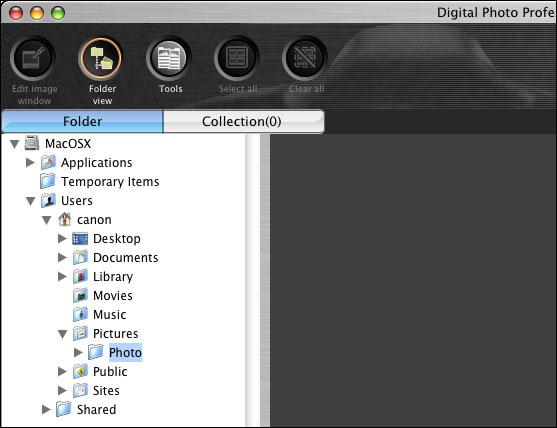Select the MacOSX drive icon

pos(32,143)
